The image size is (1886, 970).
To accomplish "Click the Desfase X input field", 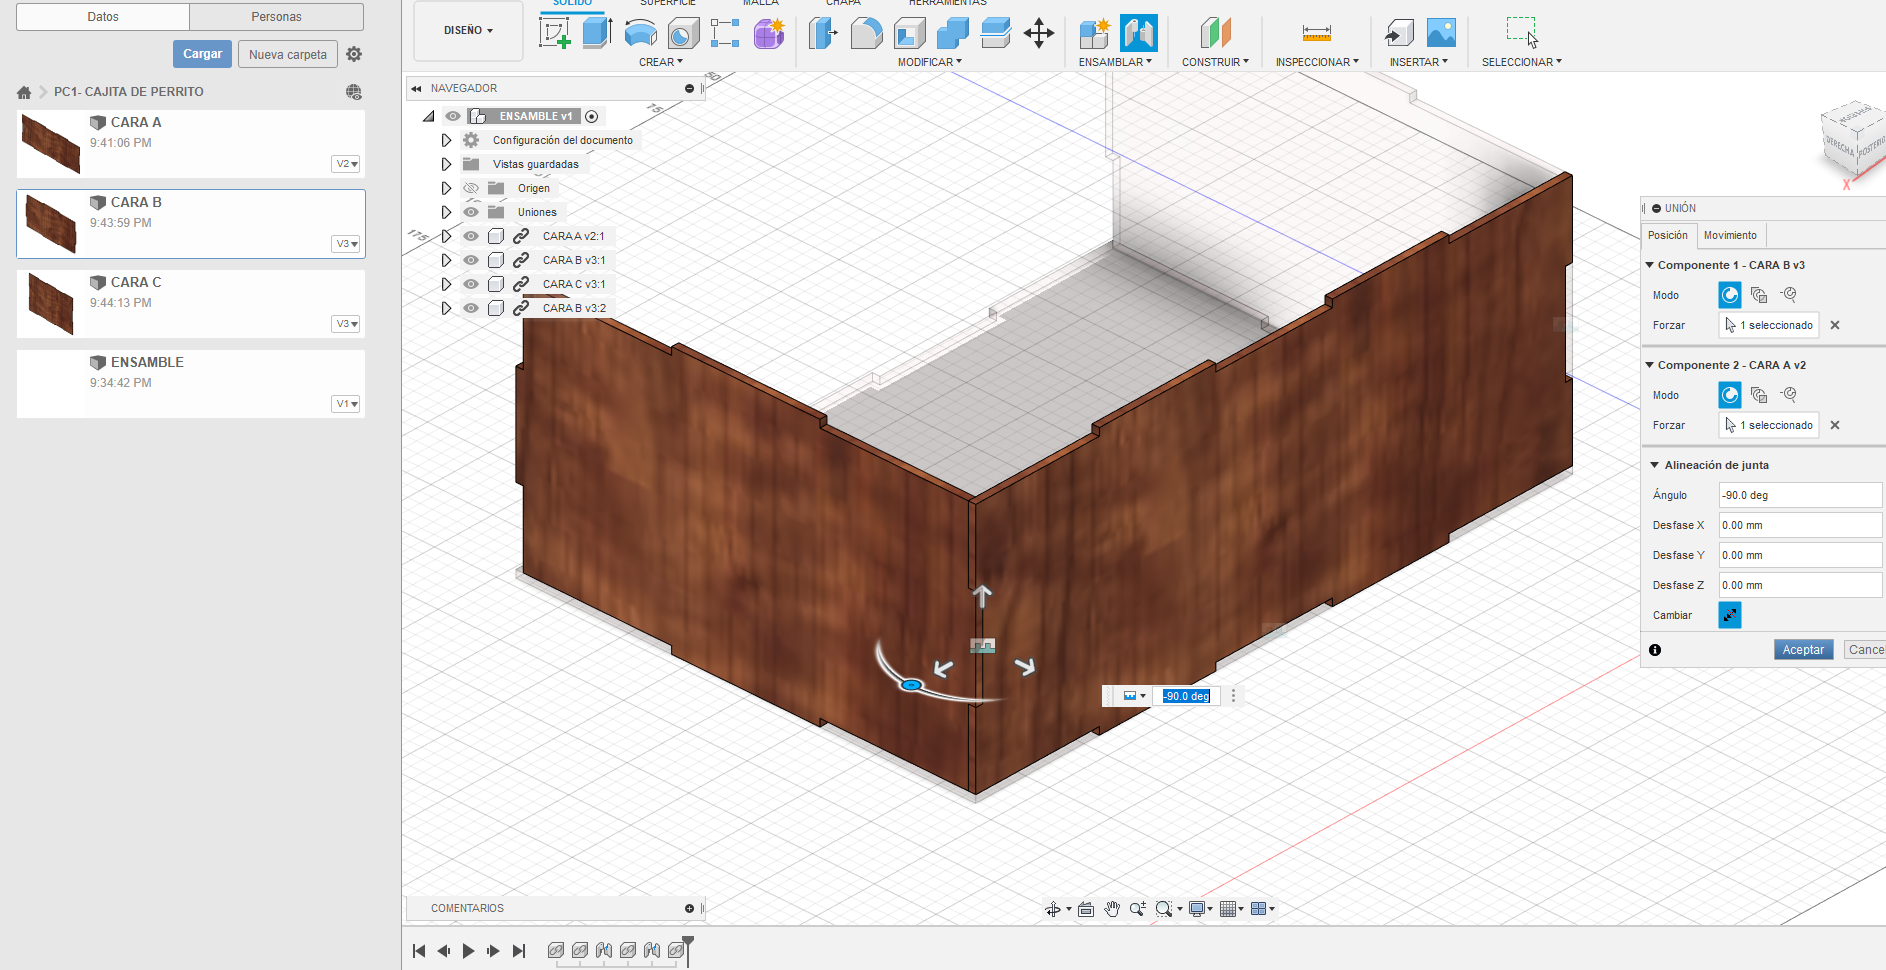I will pyautogui.click(x=1800, y=525).
